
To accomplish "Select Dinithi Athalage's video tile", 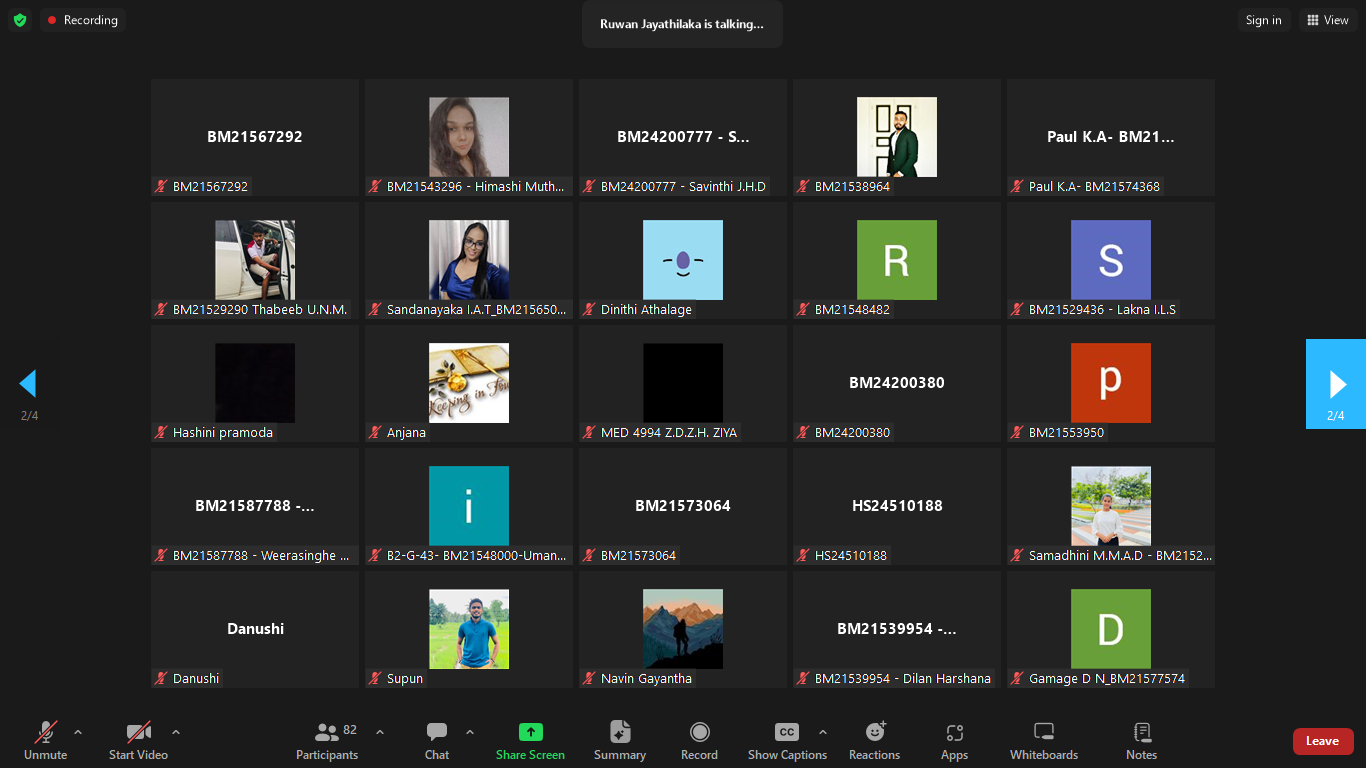I will [683, 260].
